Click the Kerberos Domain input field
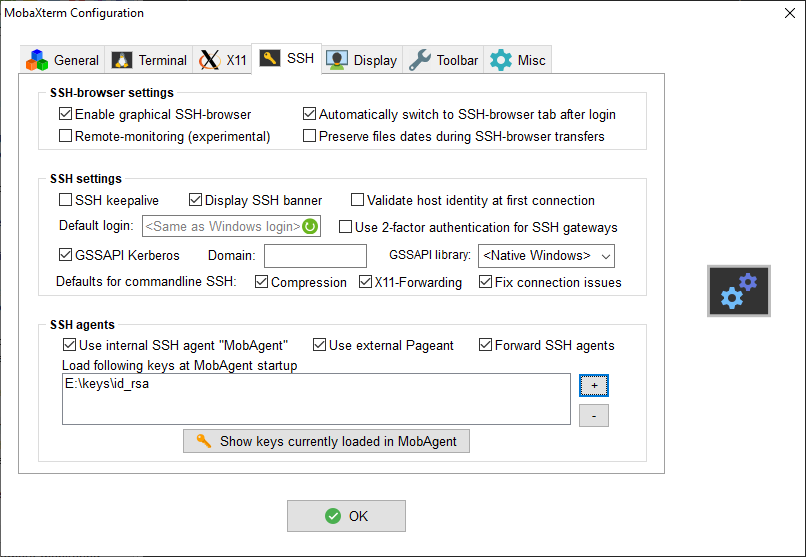806x557 pixels. (x=315, y=256)
